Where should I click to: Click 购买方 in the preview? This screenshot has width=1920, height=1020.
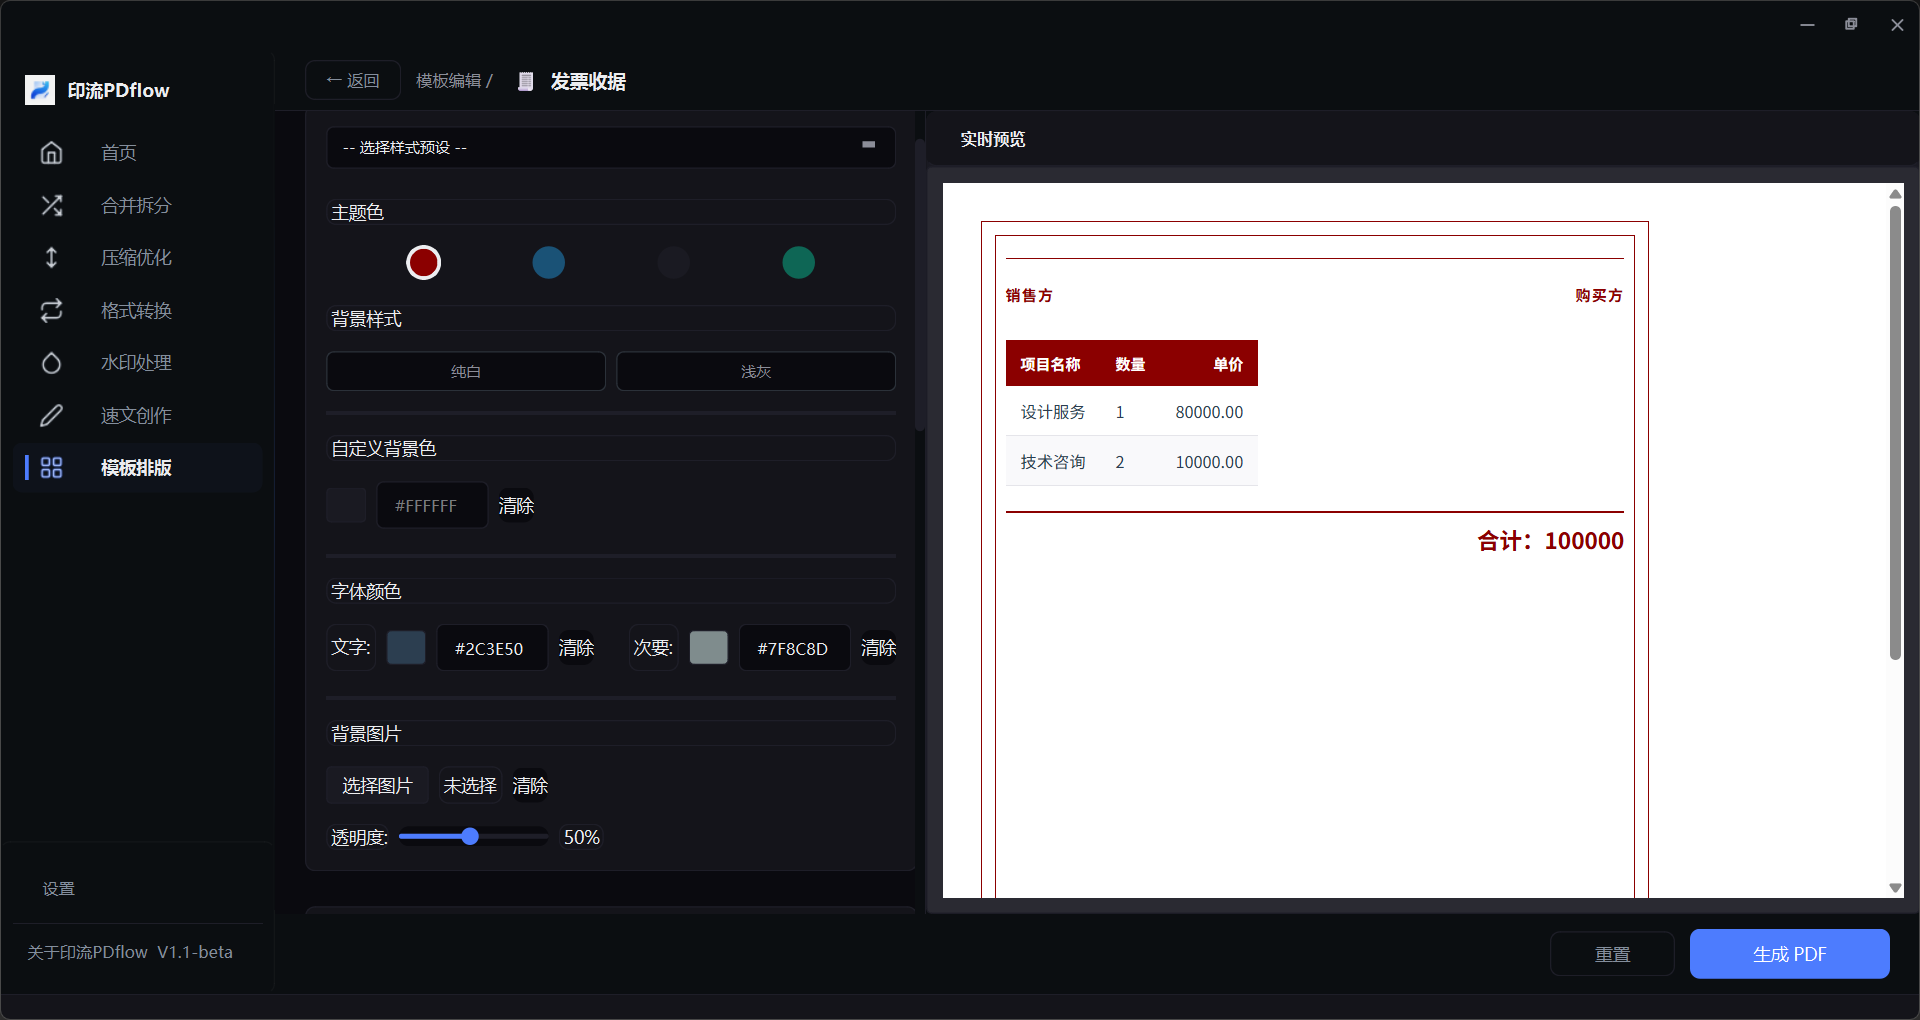[x=1599, y=295]
